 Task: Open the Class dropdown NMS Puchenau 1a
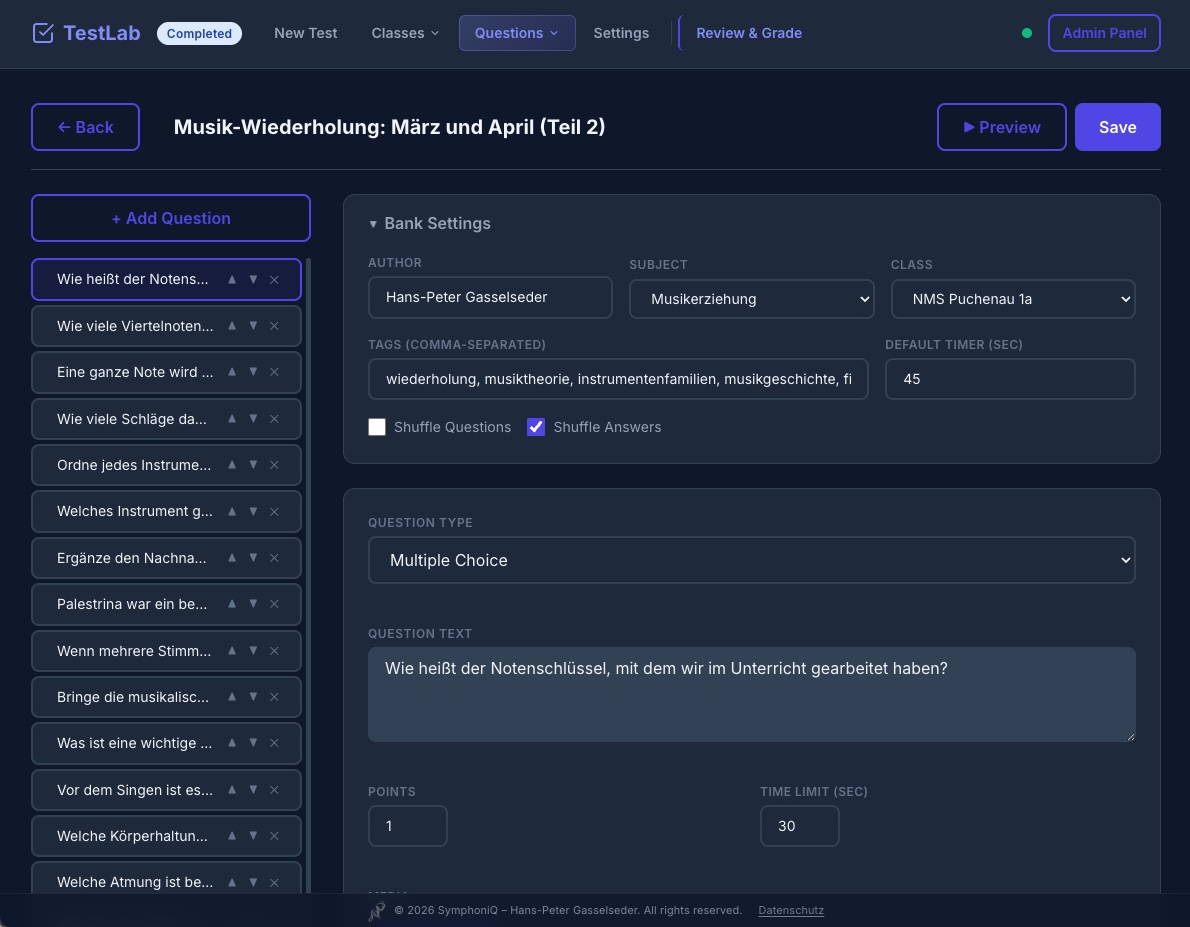(x=1012, y=299)
